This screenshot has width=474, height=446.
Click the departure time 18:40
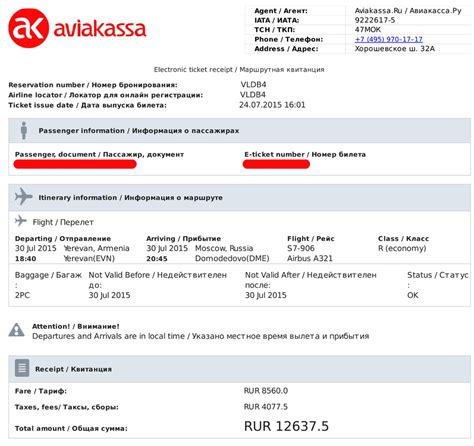point(26,259)
